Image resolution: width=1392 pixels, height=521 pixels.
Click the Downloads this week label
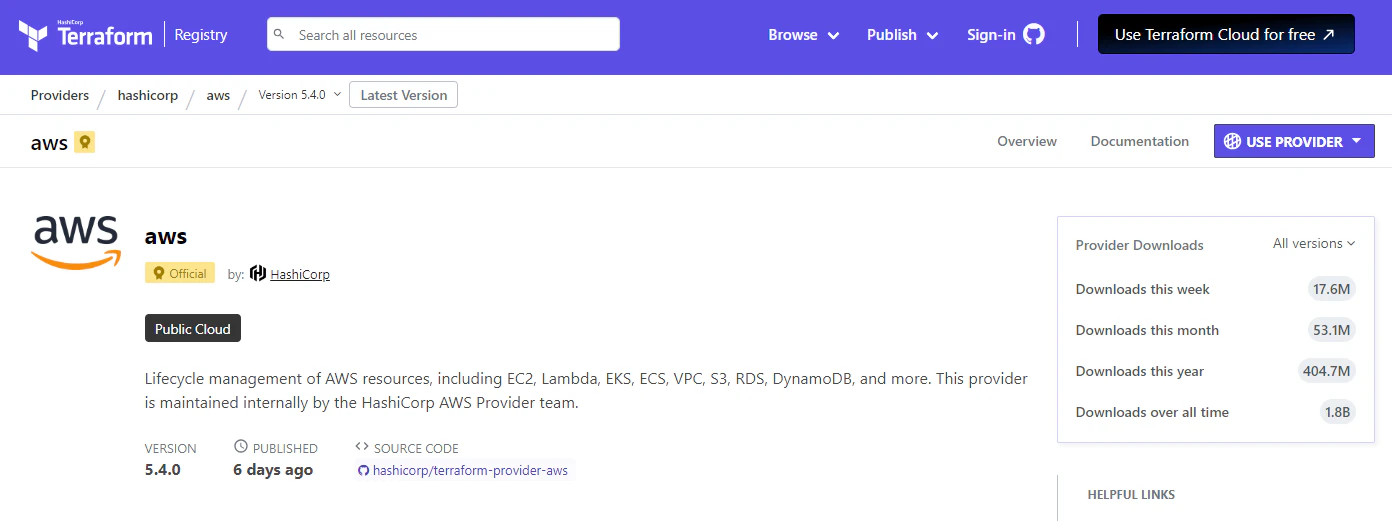1143,289
